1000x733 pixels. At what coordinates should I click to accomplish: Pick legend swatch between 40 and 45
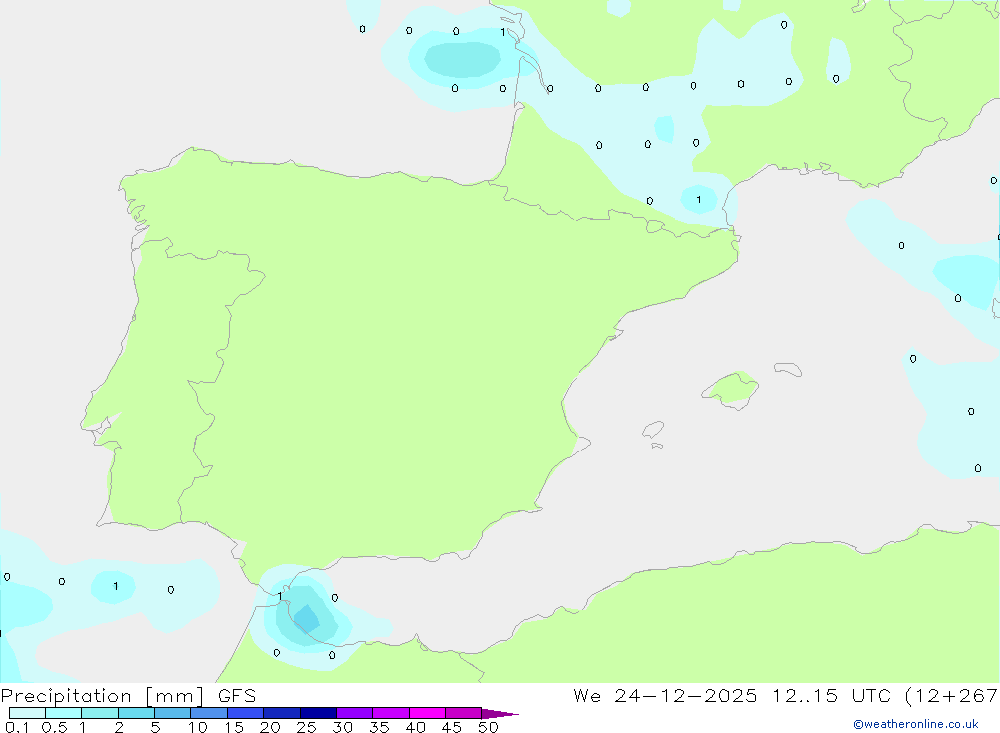click(x=427, y=713)
